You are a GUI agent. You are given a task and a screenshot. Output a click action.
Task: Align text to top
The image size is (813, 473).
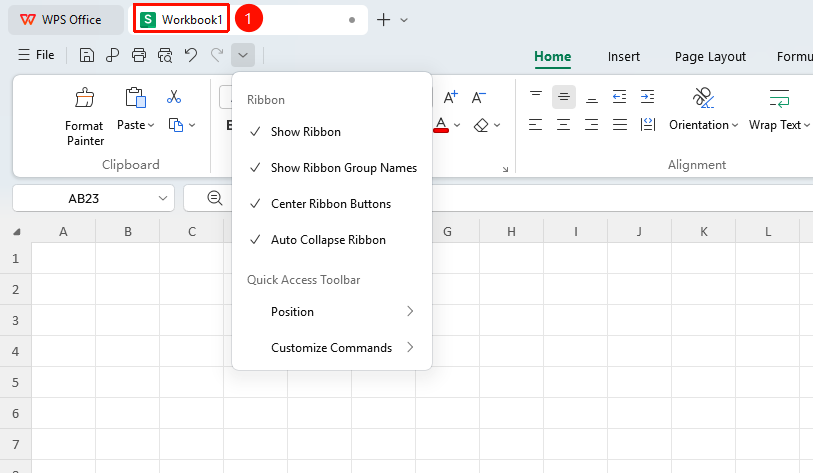point(536,97)
